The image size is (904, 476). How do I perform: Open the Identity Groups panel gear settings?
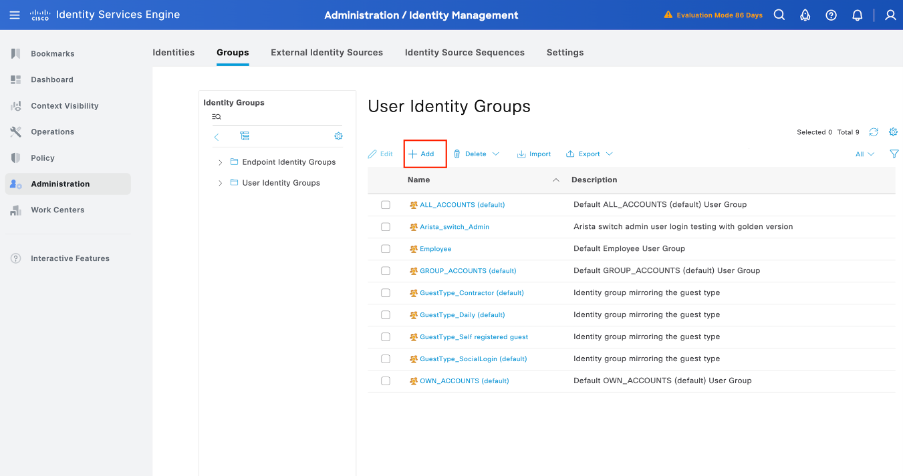tap(338, 136)
